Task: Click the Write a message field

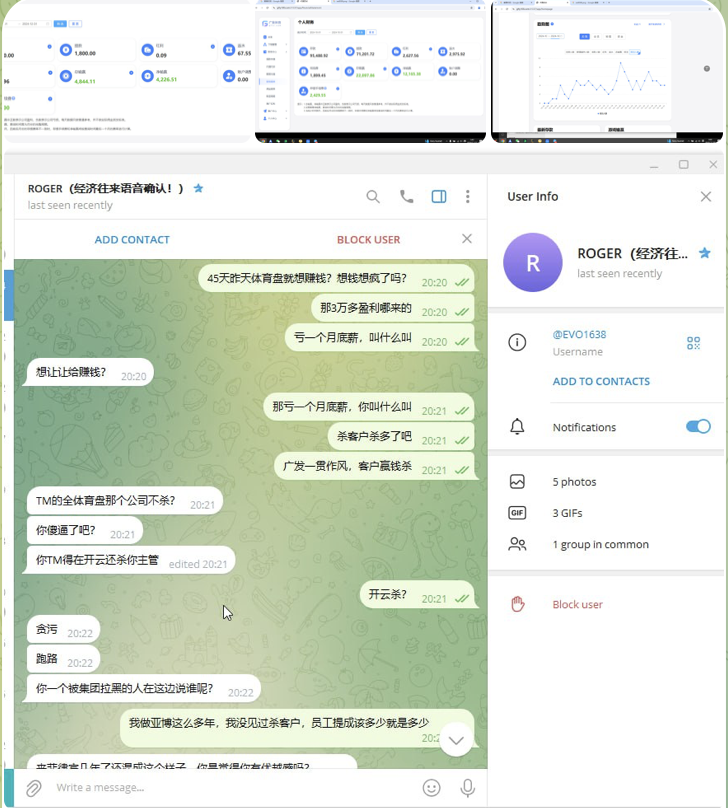Action: click(232, 787)
